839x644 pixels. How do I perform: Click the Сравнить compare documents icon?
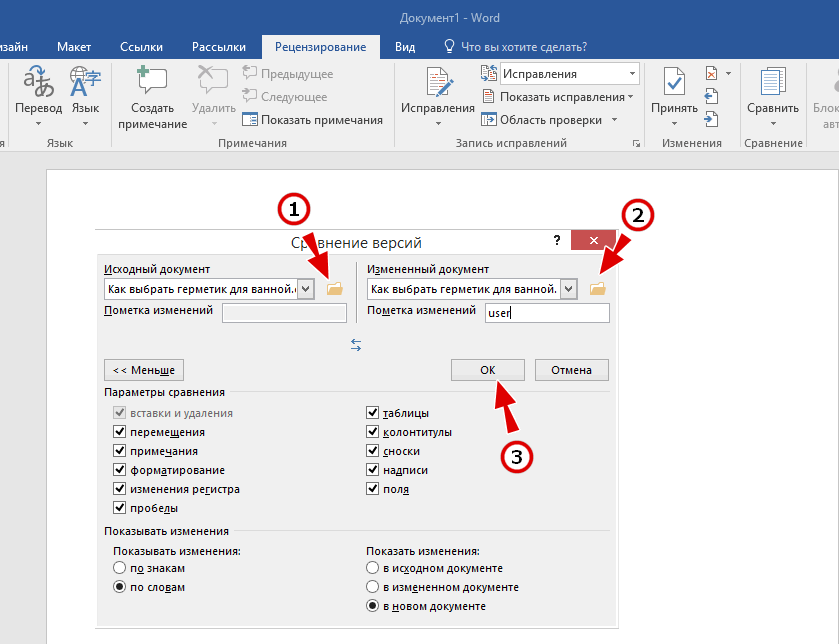pyautogui.click(x=773, y=82)
